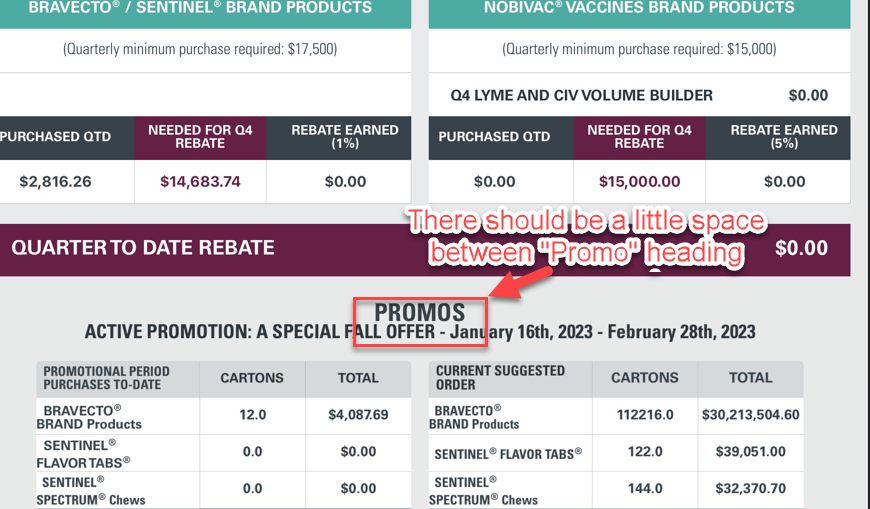Select the $14,683.74 needed for rebate value

click(x=200, y=182)
